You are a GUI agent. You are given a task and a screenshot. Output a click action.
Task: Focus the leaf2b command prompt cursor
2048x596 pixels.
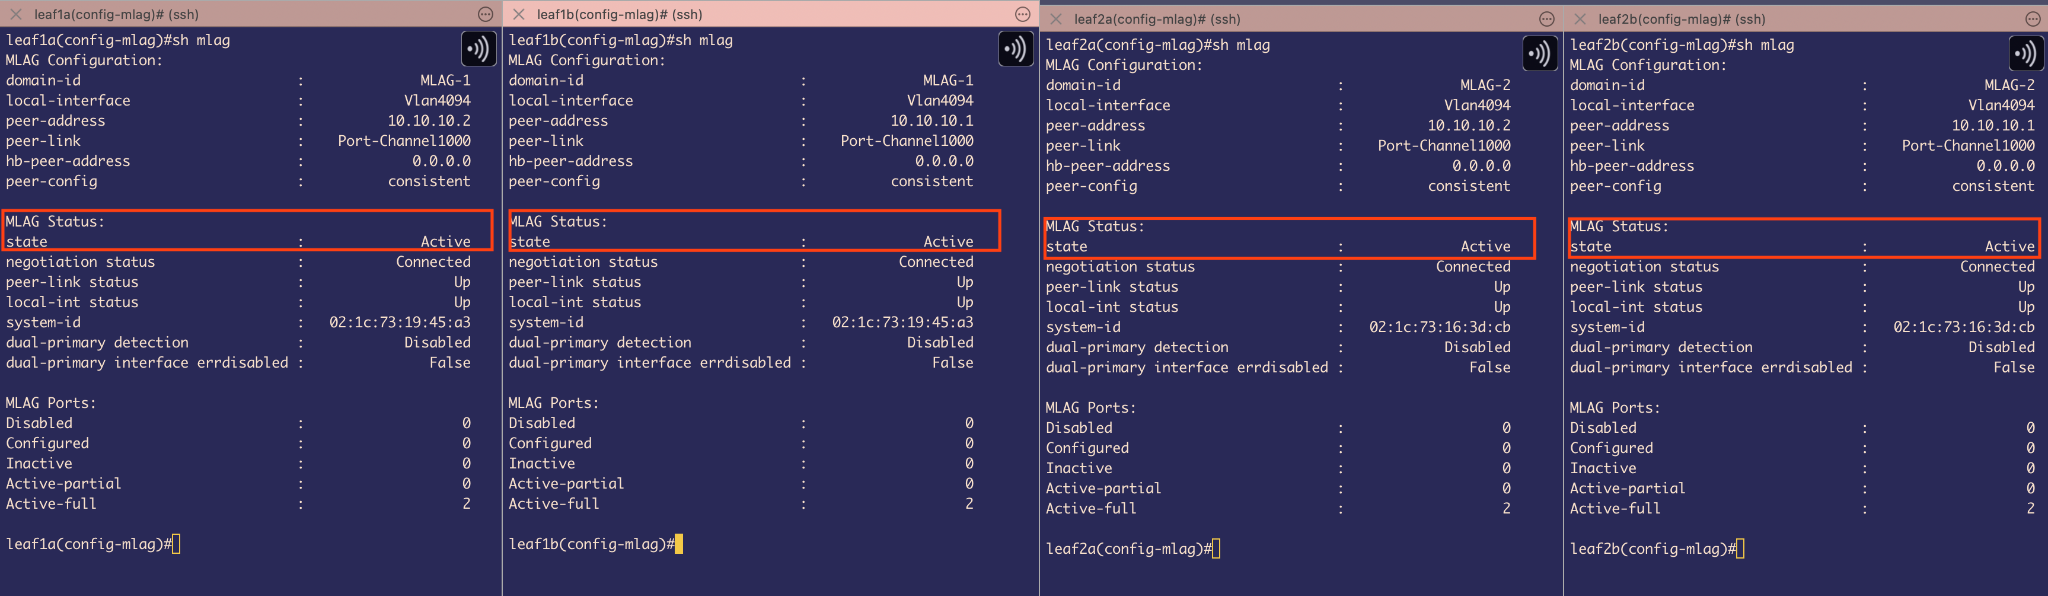click(x=1740, y=549)
